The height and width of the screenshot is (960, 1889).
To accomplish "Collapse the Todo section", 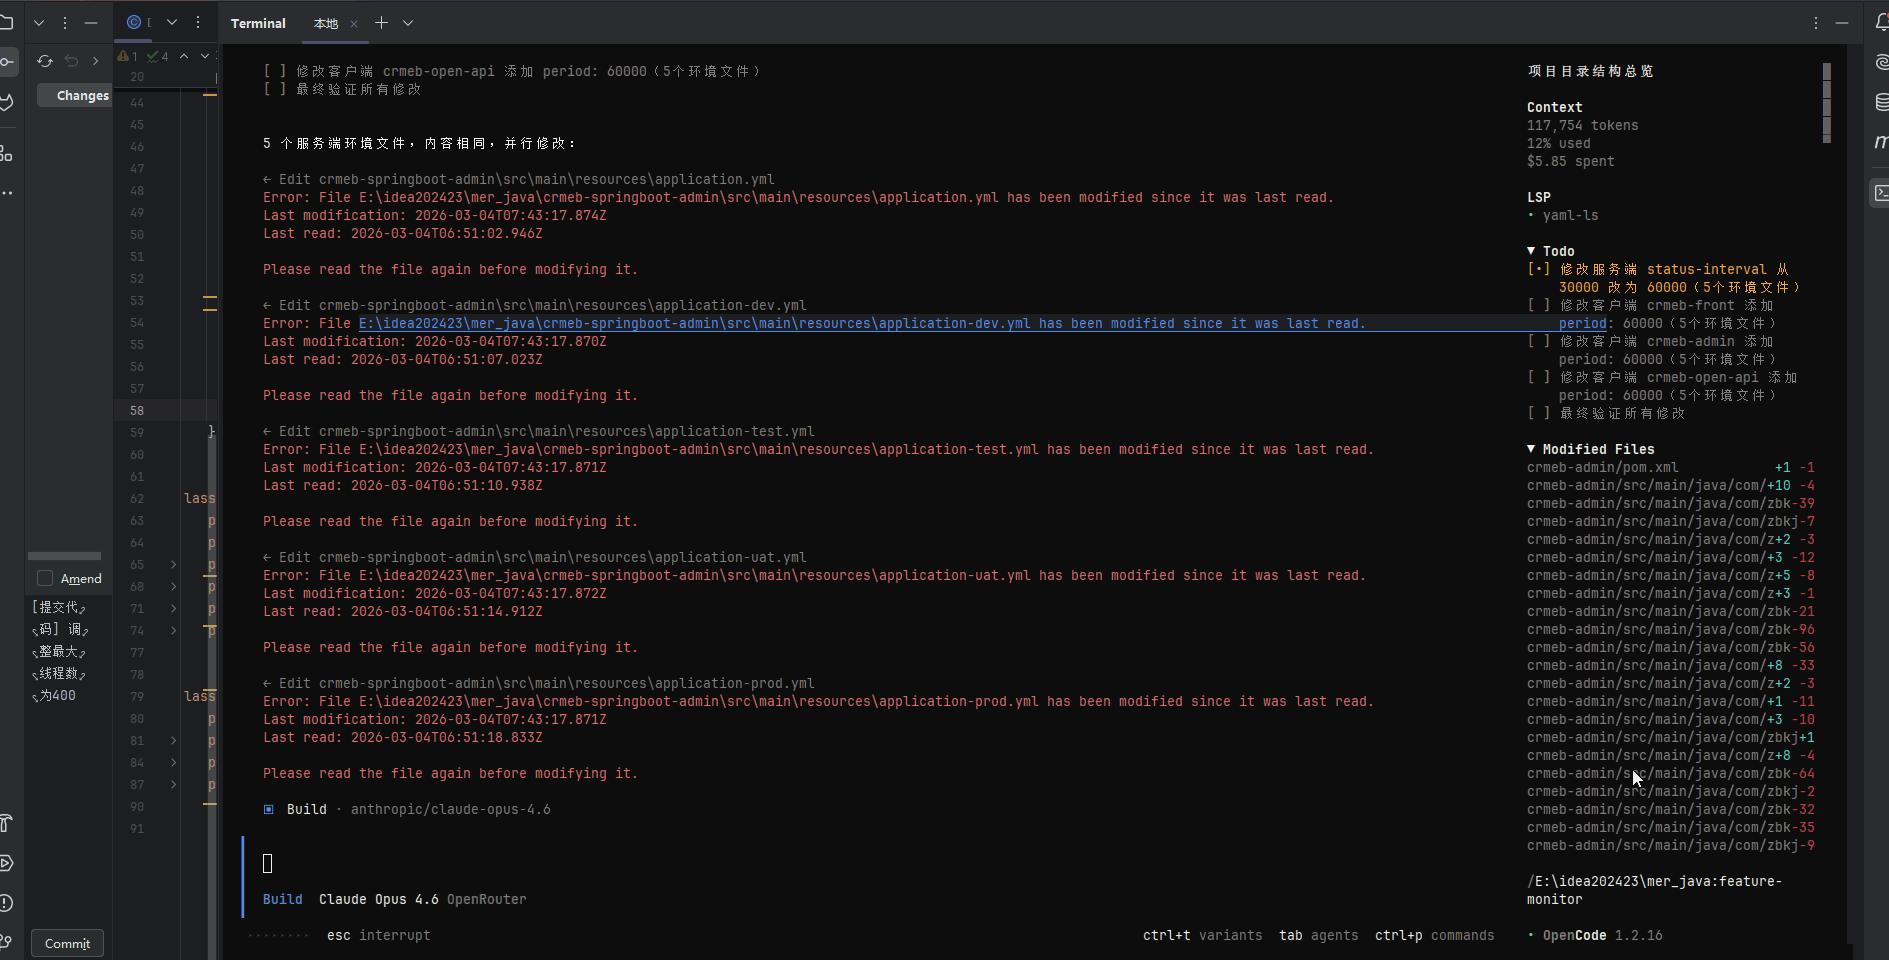I will pos(1531,251).
